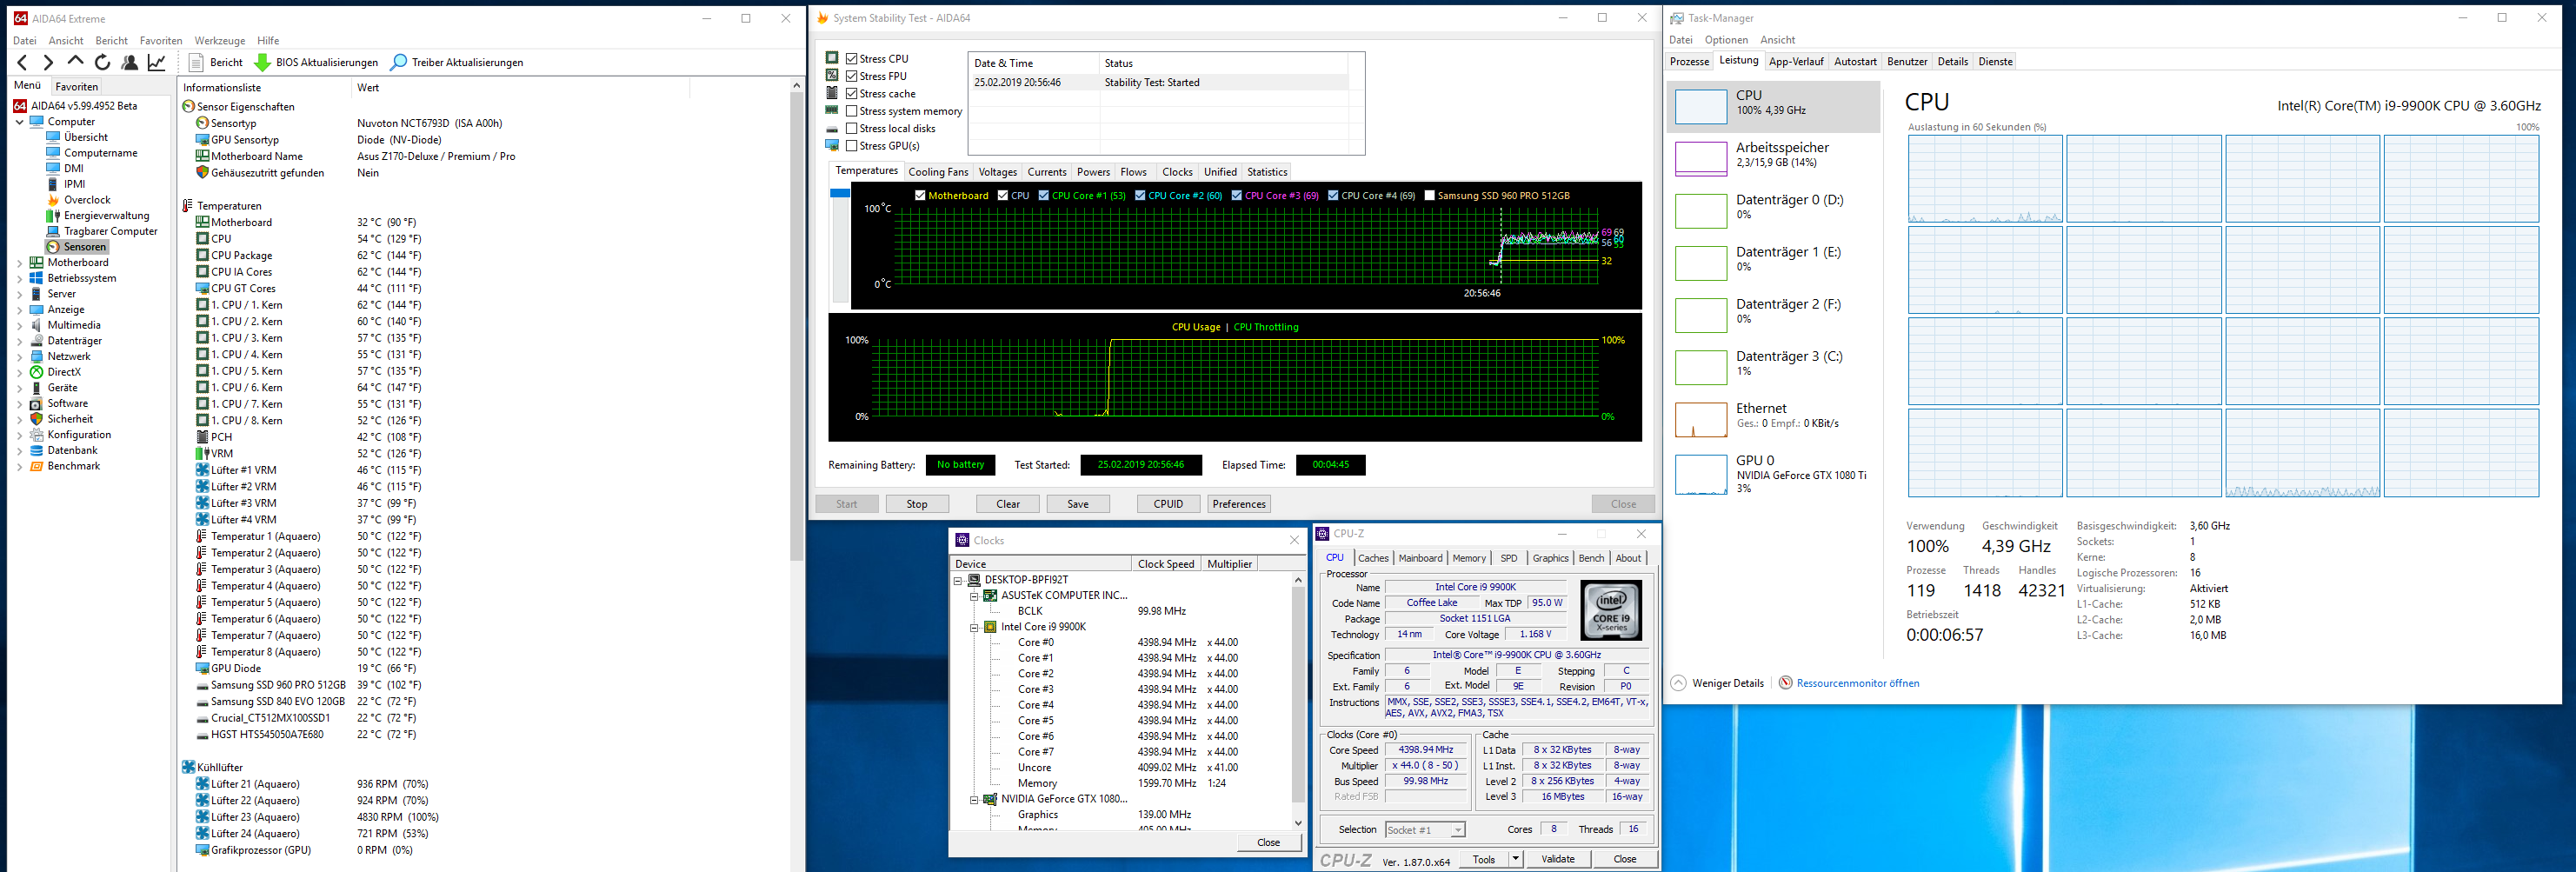The height and width of the screenshot is (872, 2576).
Task: Click Weniger Details in Task-Manager
Action: pos(1718,684)
